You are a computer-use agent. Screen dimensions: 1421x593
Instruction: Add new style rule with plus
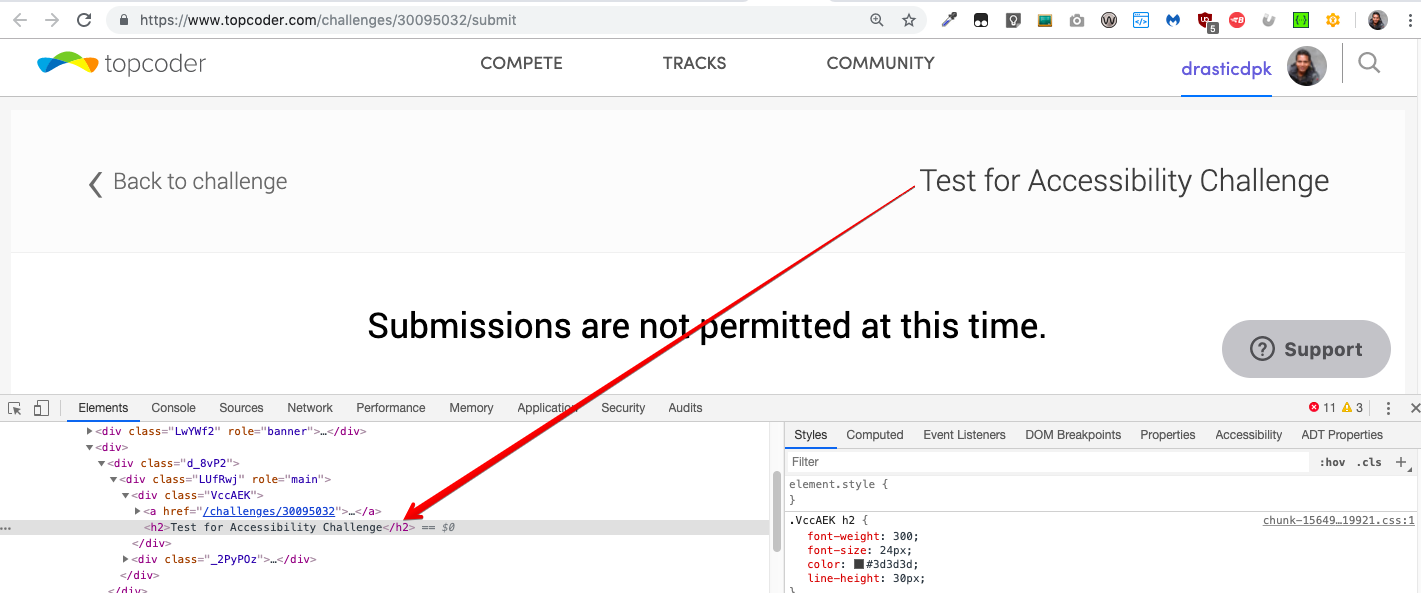click(x=1401, y=462)
